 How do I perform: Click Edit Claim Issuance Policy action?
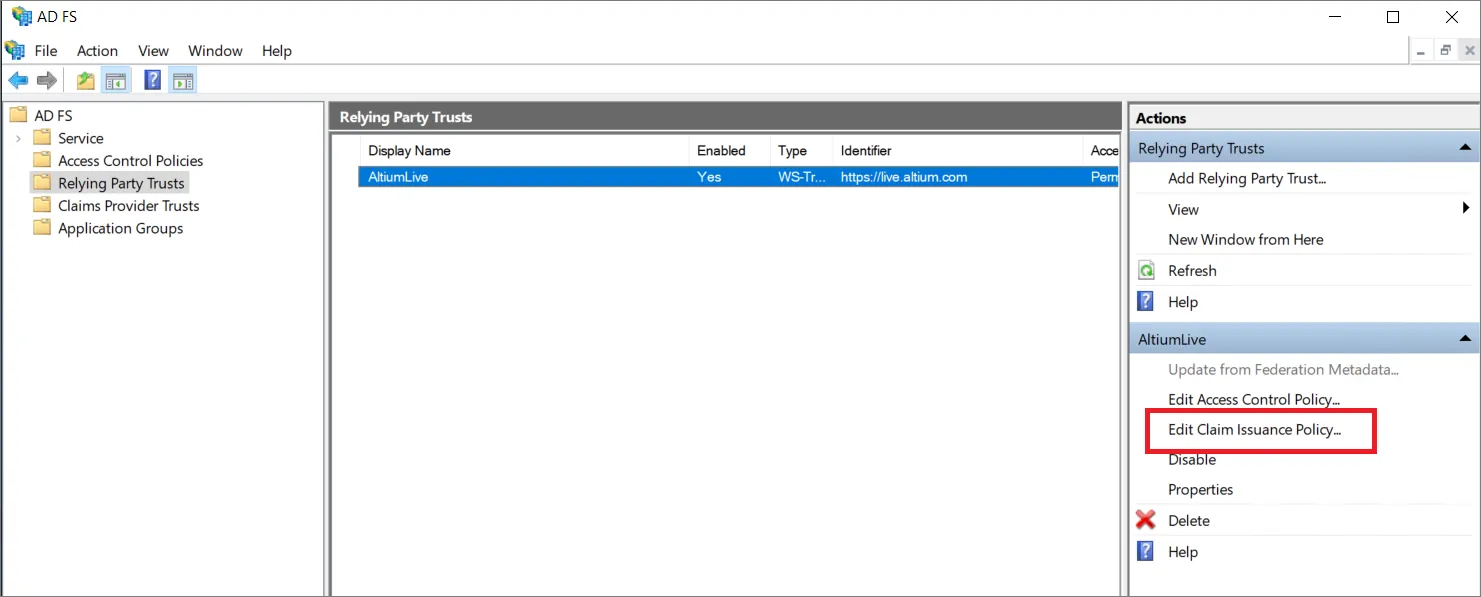(x=1255, y=430)
